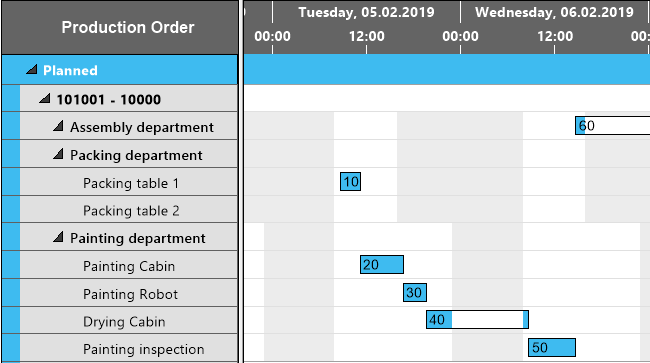The image size is (650, 363).
Task: Collapse the Assembly department node
Action: (x=58, y=126)
